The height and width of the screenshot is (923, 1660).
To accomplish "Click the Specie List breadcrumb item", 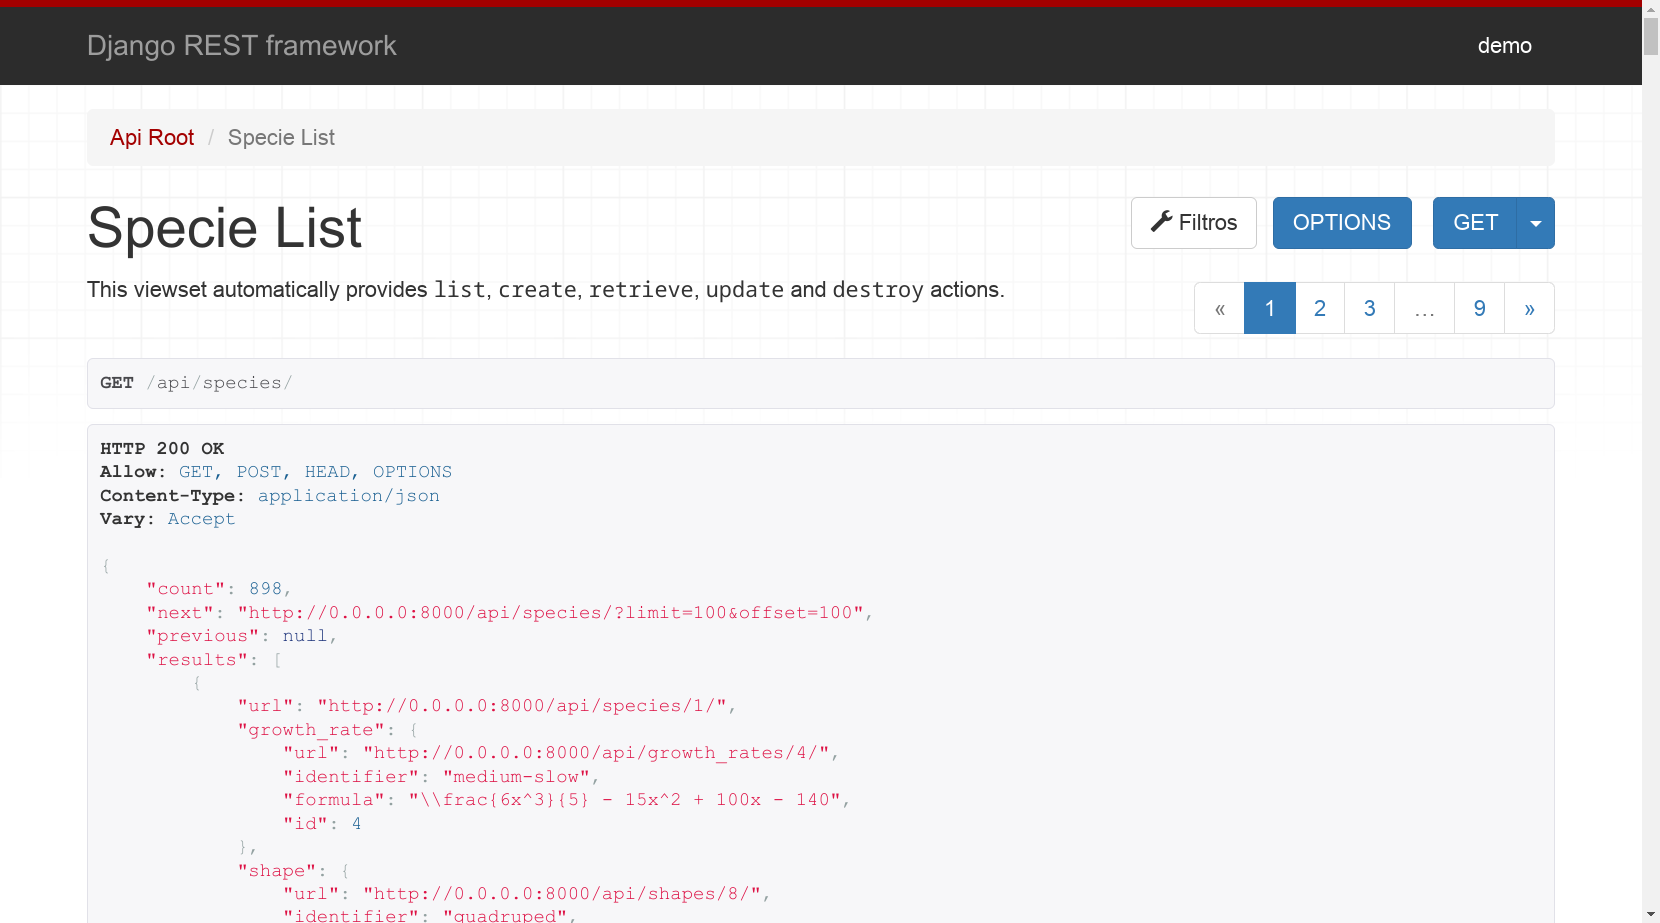I will tap(281, 137).
